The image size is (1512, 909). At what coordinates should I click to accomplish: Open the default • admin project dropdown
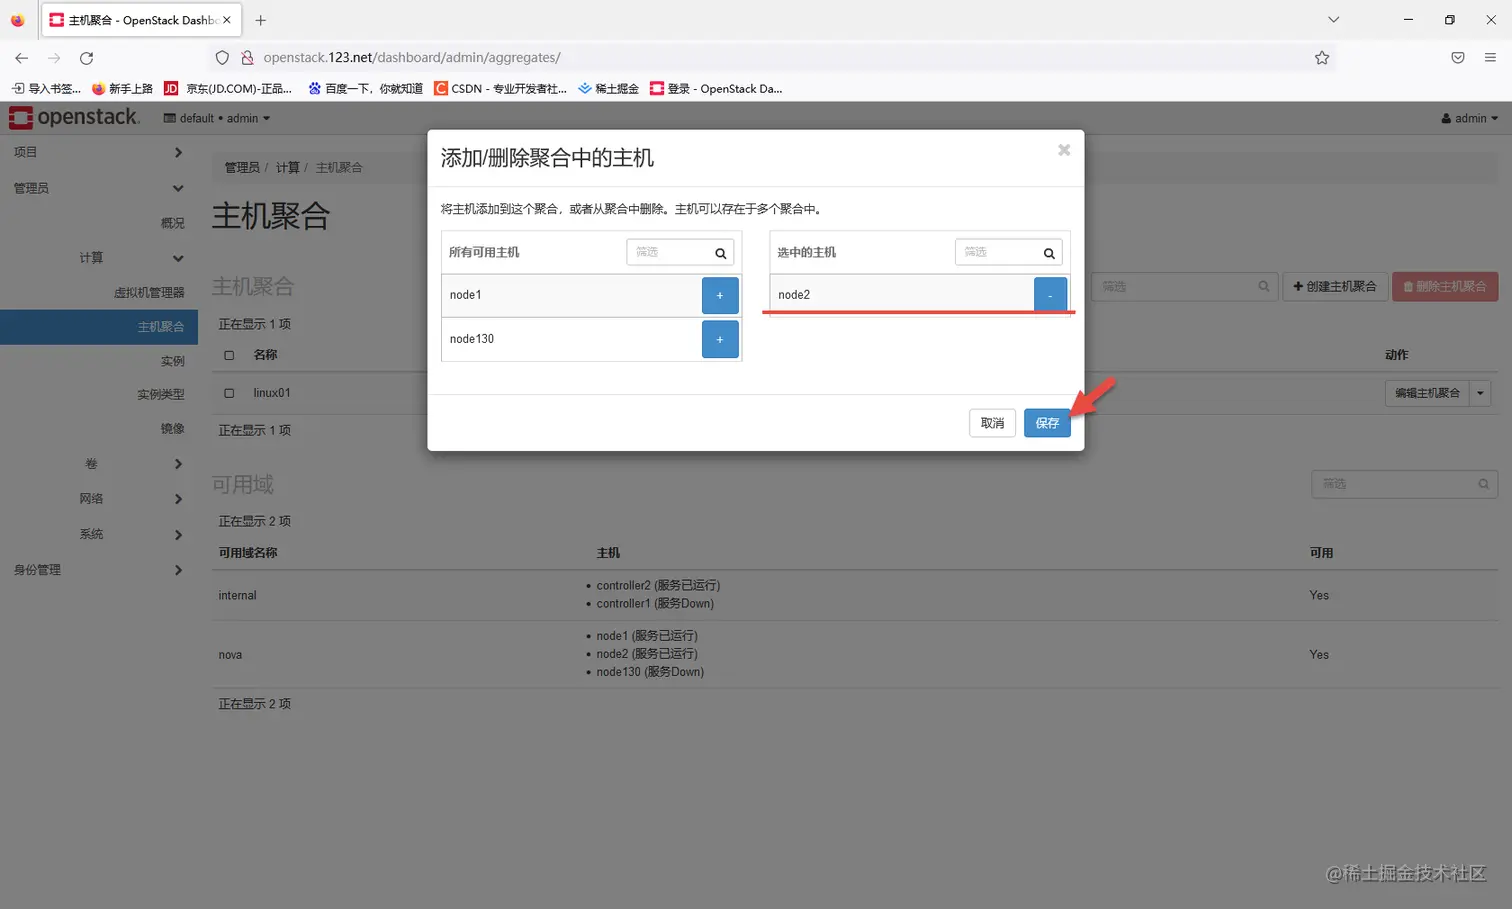pyautogui.click(x=216, y=118)
